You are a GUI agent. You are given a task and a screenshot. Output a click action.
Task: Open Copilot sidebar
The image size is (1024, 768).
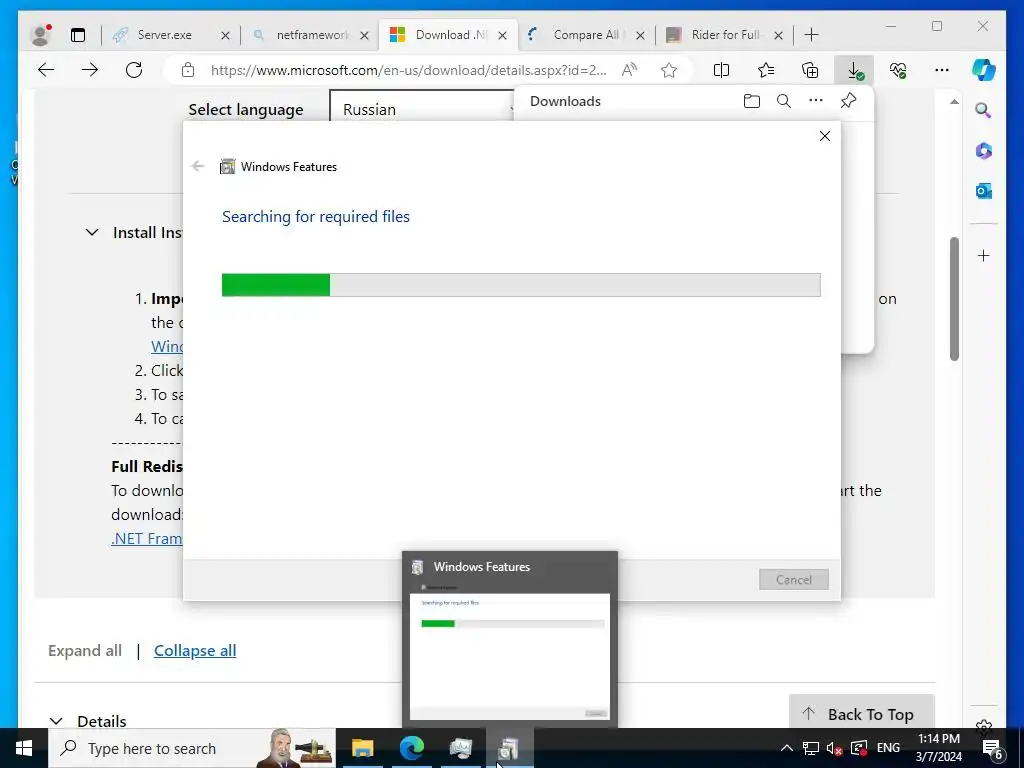tap(984, 70)
